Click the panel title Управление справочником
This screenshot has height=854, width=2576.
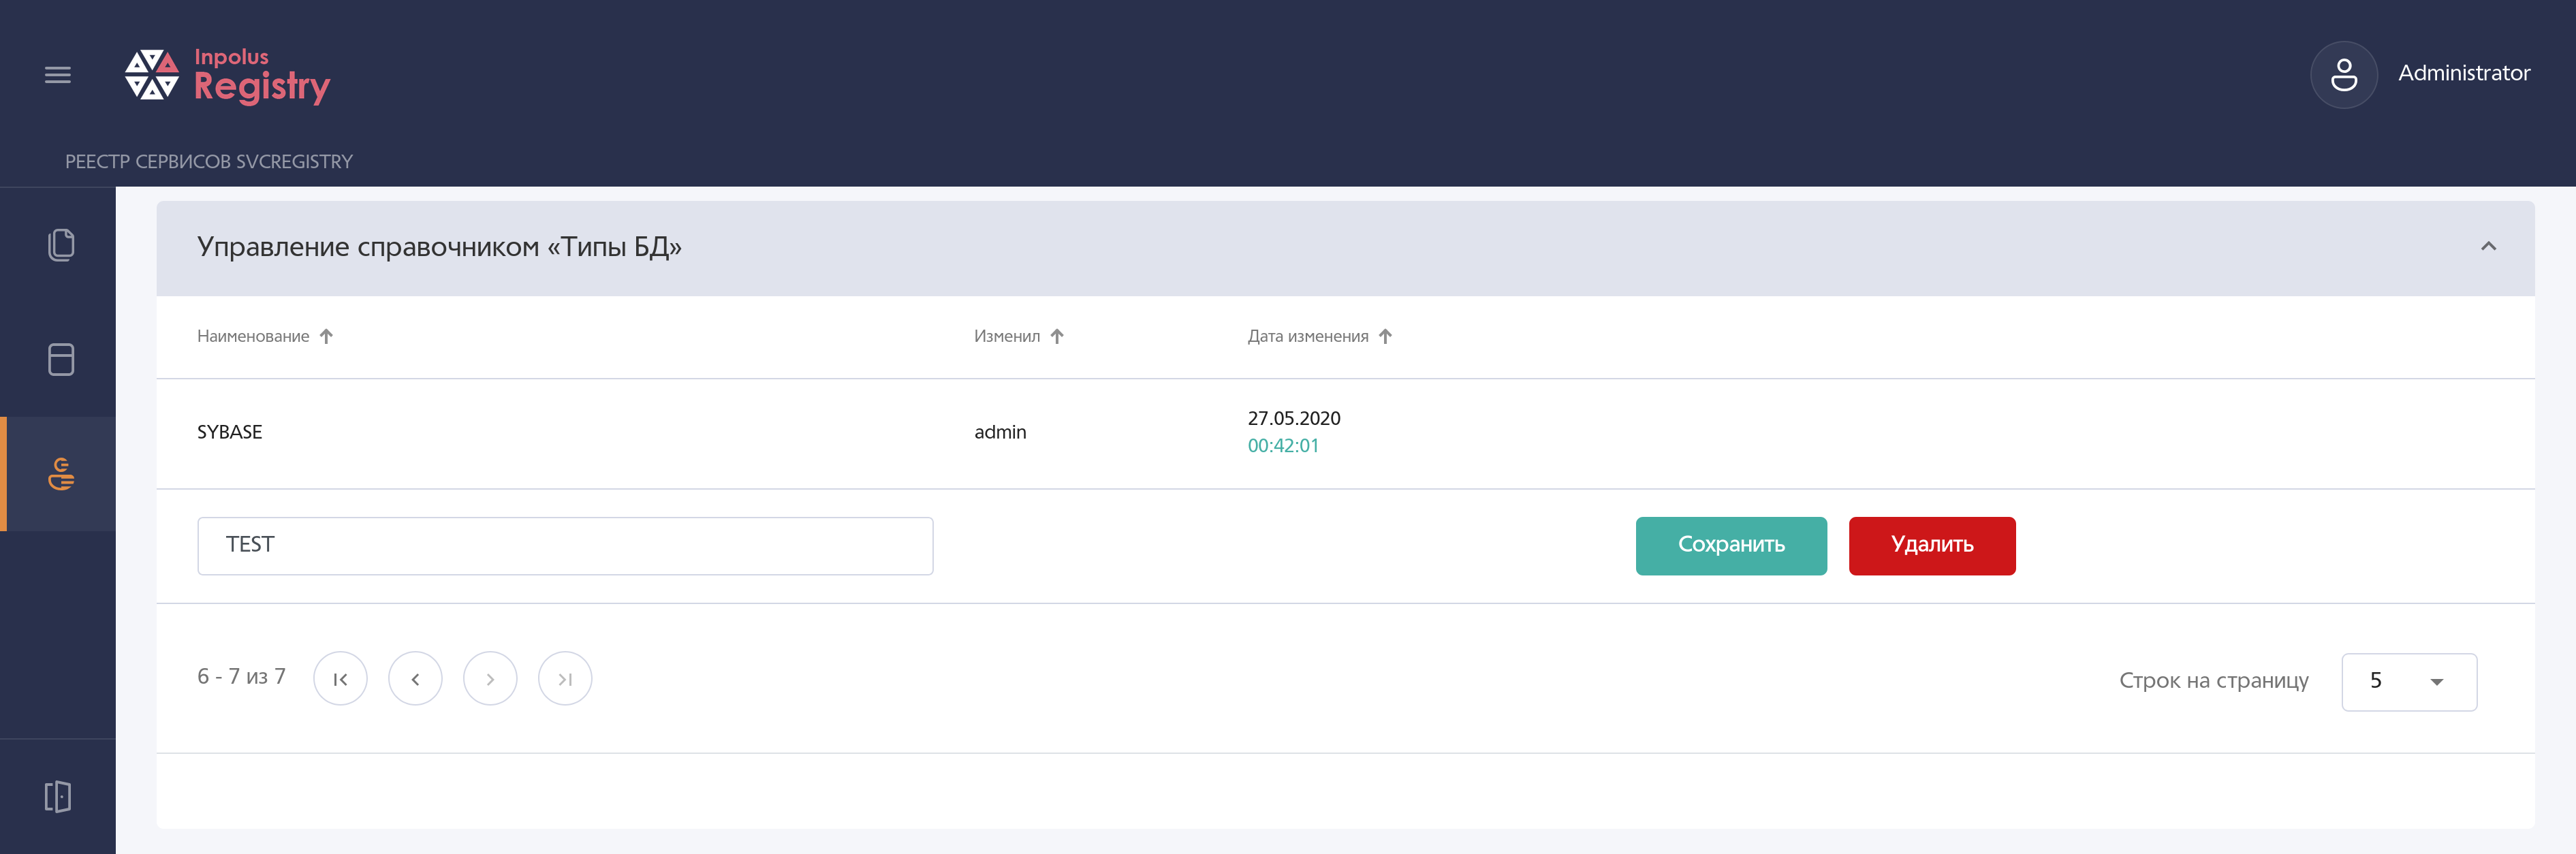click(x=439, y=247)
